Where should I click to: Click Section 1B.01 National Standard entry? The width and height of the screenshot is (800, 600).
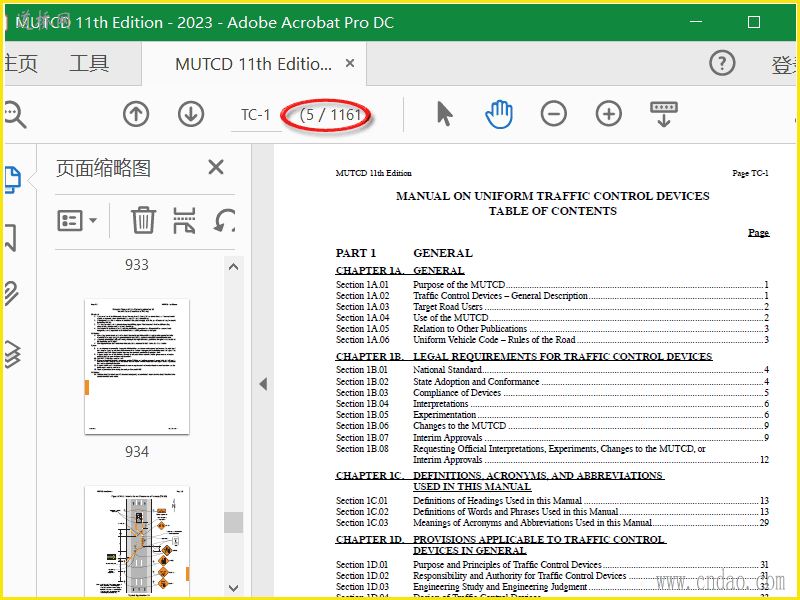[552, 369]
